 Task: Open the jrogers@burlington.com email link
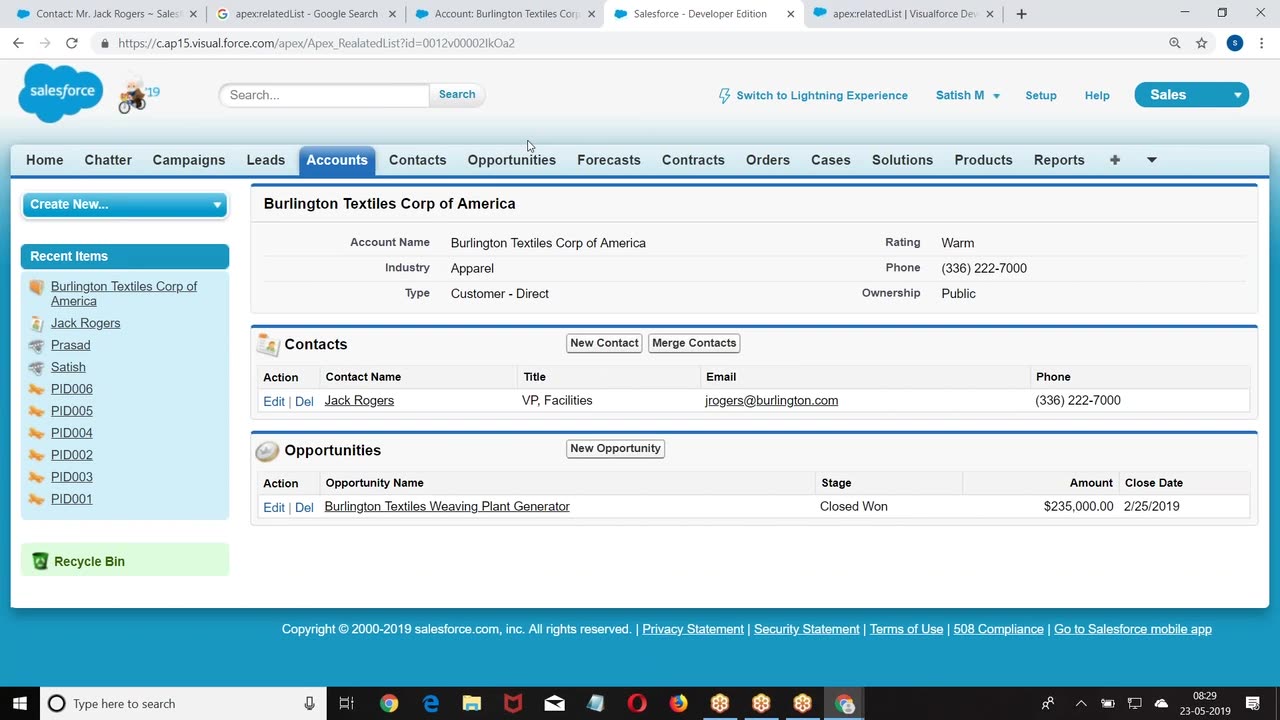coord(771,400)
